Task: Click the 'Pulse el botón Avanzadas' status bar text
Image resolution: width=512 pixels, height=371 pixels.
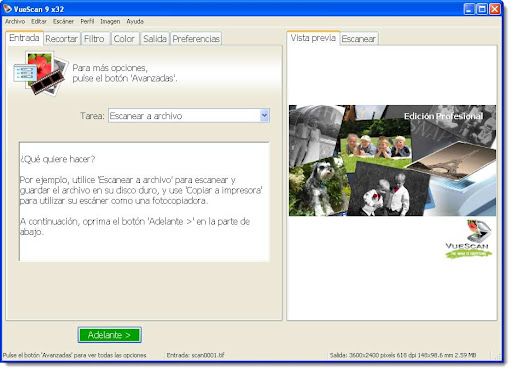Action: click(x=74, y=355)
